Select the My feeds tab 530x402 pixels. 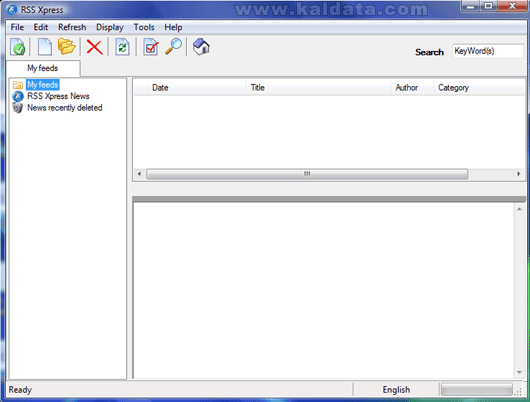[x=43, y=68]
